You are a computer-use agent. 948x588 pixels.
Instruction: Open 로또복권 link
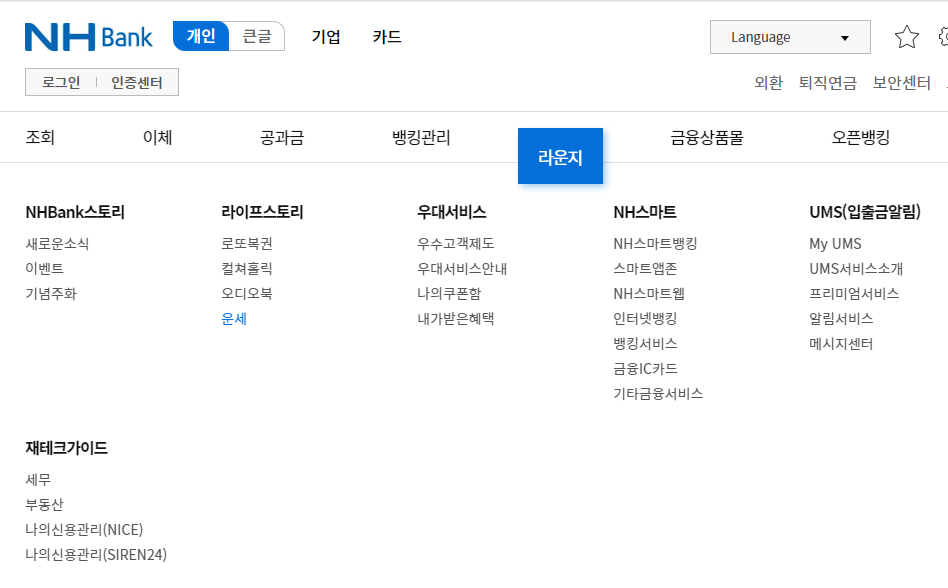coord(247,244)
